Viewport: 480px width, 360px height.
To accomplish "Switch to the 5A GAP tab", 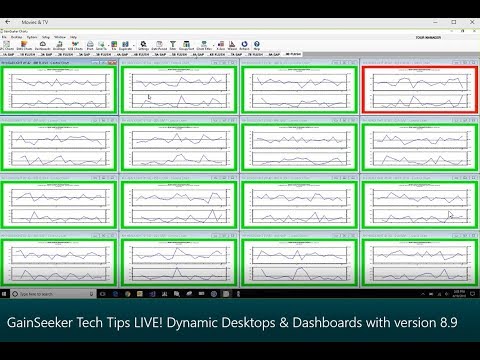I will (x=160, y=54).
